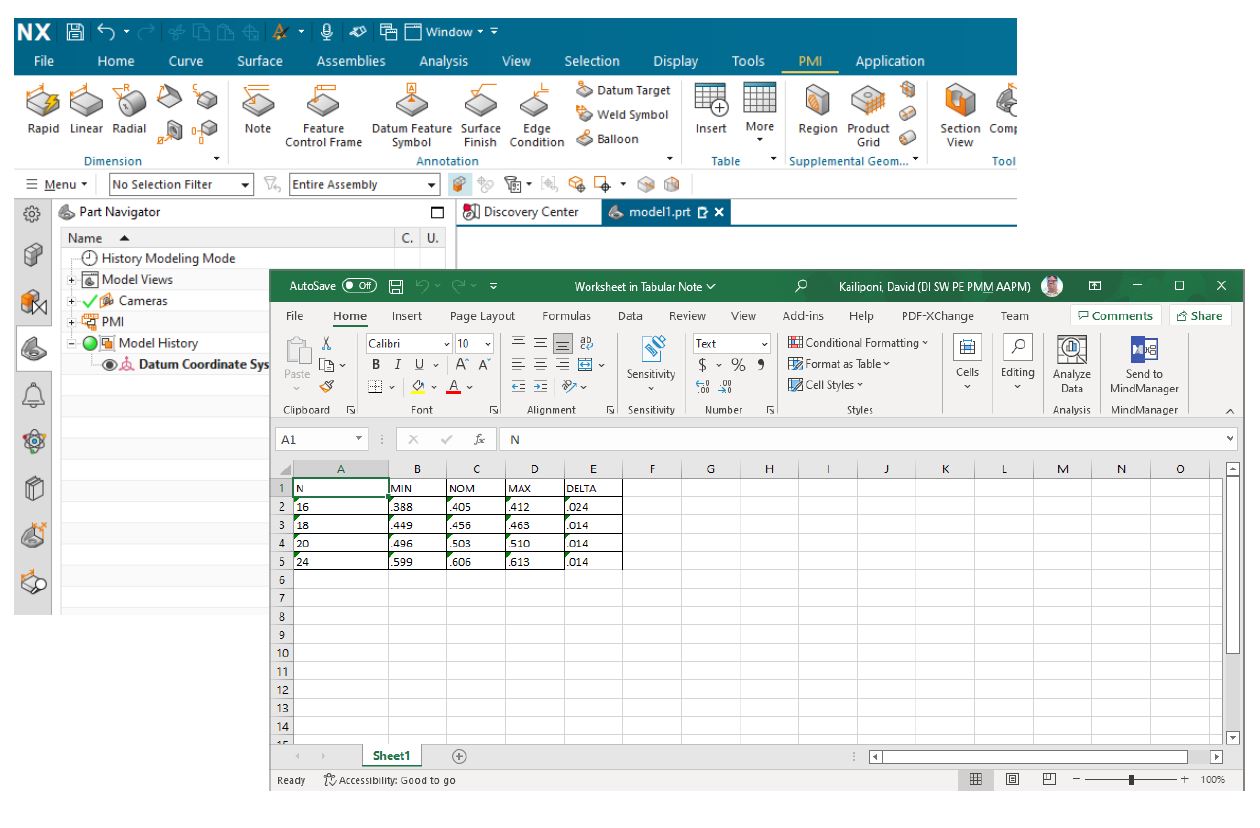Click the Balloon annotation icon

(585, 139)
